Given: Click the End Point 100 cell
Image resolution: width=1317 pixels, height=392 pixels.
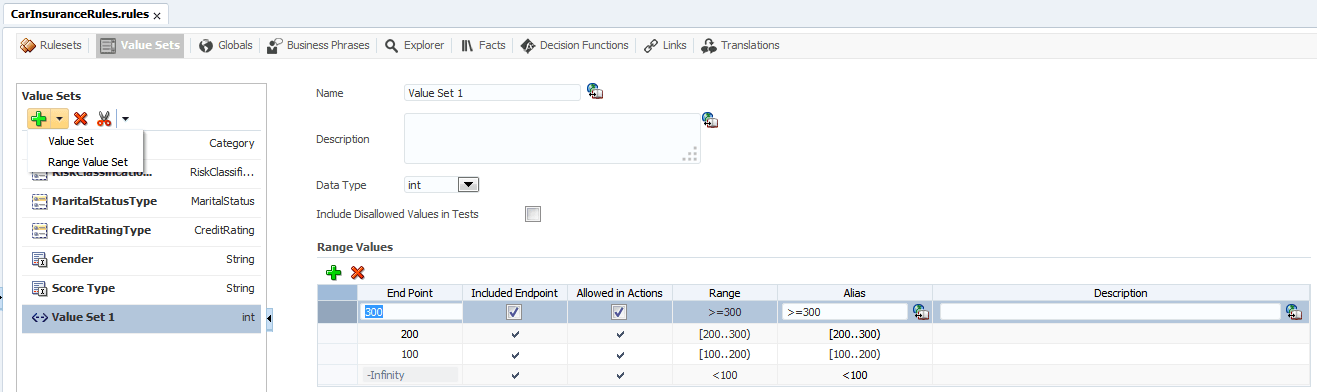Looking at the screenshot, I should (x=410, y=355).
